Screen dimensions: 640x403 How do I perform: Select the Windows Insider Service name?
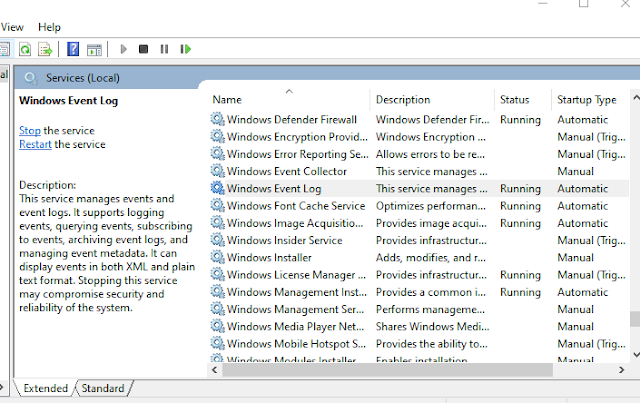[x=284, y=240]
